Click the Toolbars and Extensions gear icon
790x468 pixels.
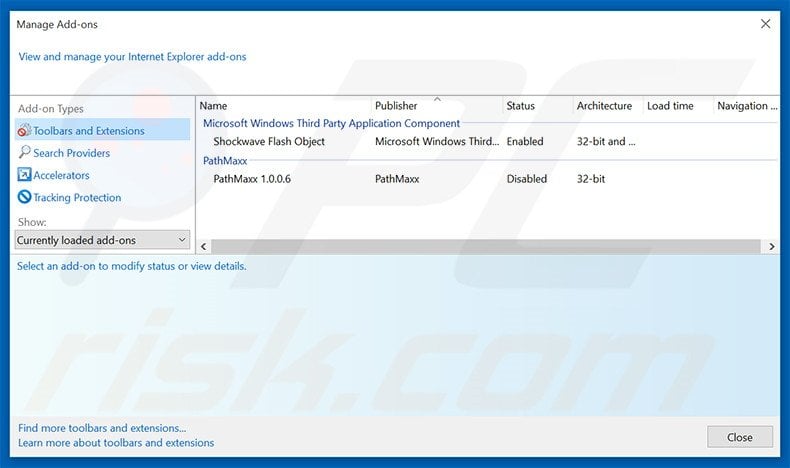(x=24, y=130)
